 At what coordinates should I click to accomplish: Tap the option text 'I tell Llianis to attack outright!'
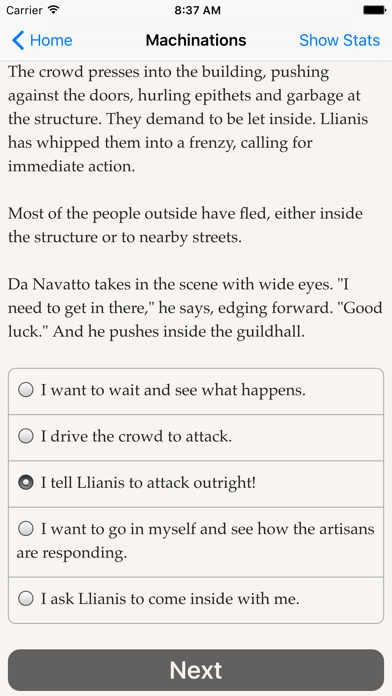(x=148, y=483)
